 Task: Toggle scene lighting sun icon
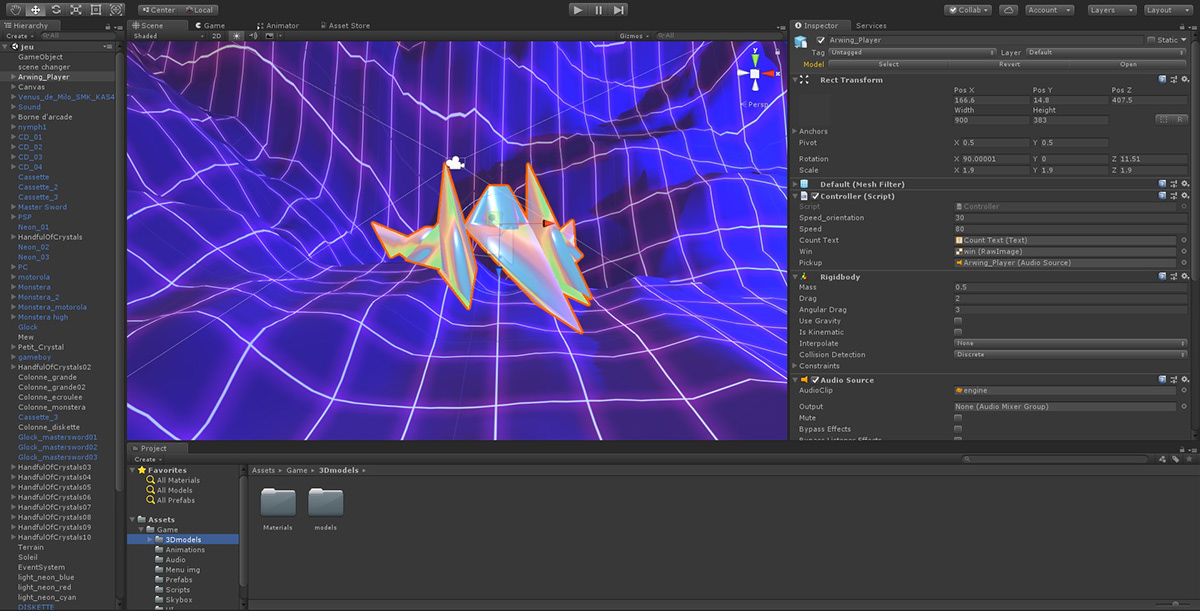pos(237,36)
